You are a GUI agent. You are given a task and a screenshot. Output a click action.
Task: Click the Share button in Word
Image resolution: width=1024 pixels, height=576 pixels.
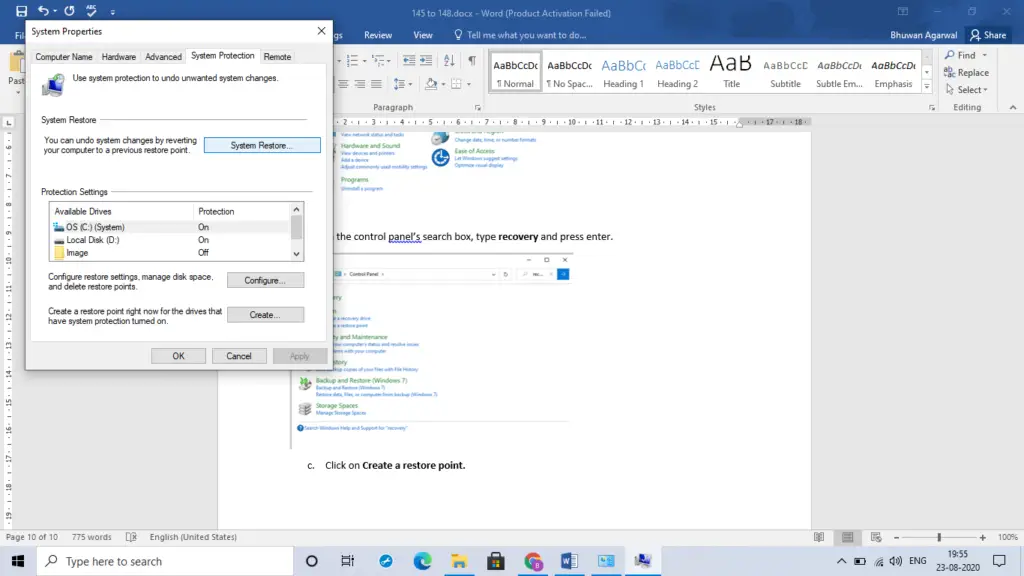click(988, 35)
